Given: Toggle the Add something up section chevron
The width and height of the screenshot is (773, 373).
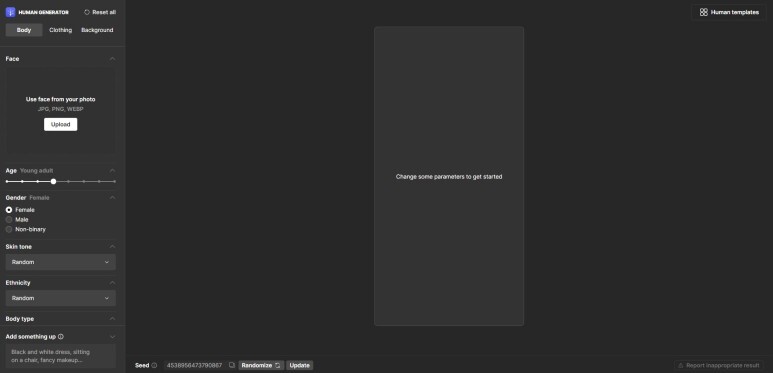Looking at the screenshot, I should click(112, 337).
